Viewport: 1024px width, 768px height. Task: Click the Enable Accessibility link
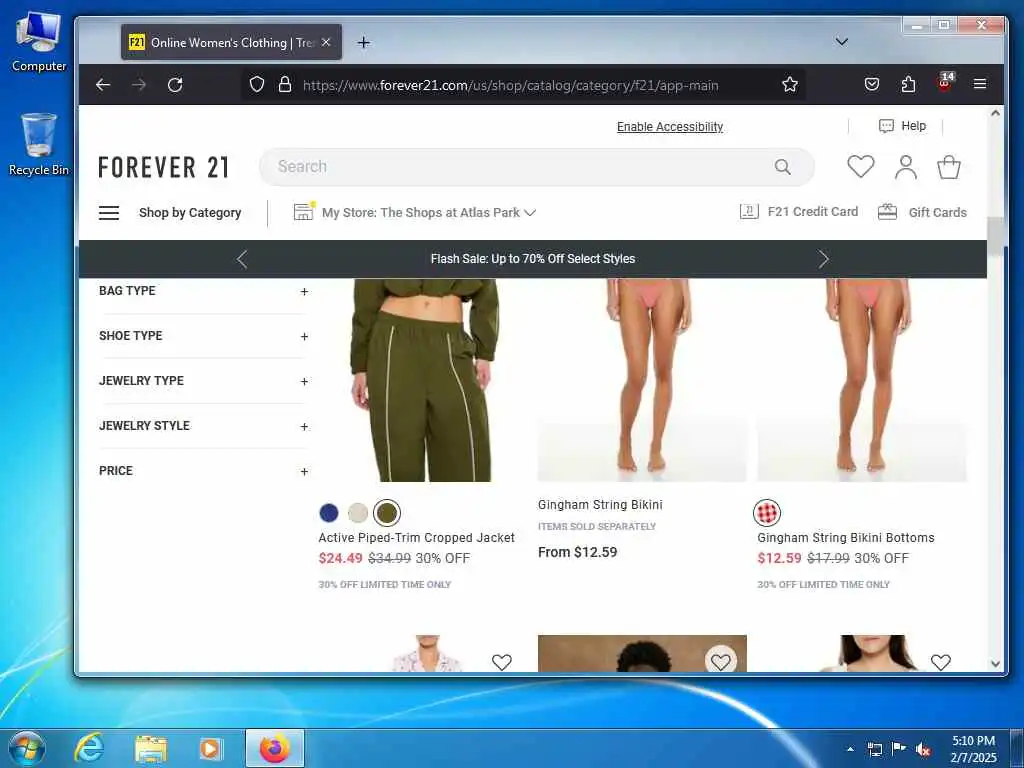(670, 127)
